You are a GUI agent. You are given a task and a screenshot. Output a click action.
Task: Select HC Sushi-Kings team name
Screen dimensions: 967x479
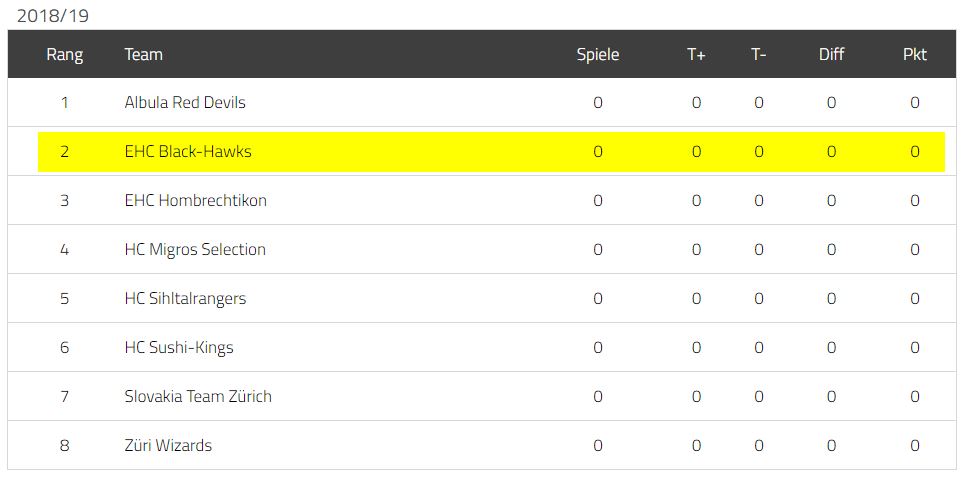(x=179, y=348)
